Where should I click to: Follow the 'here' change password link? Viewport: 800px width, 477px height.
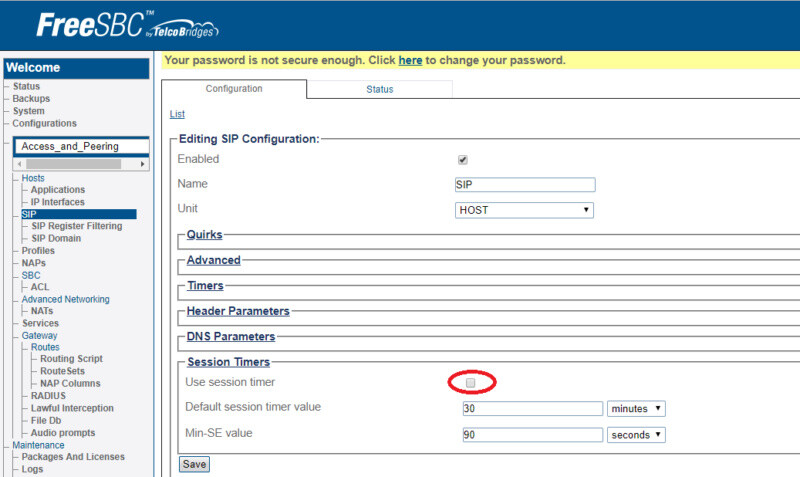410,60
